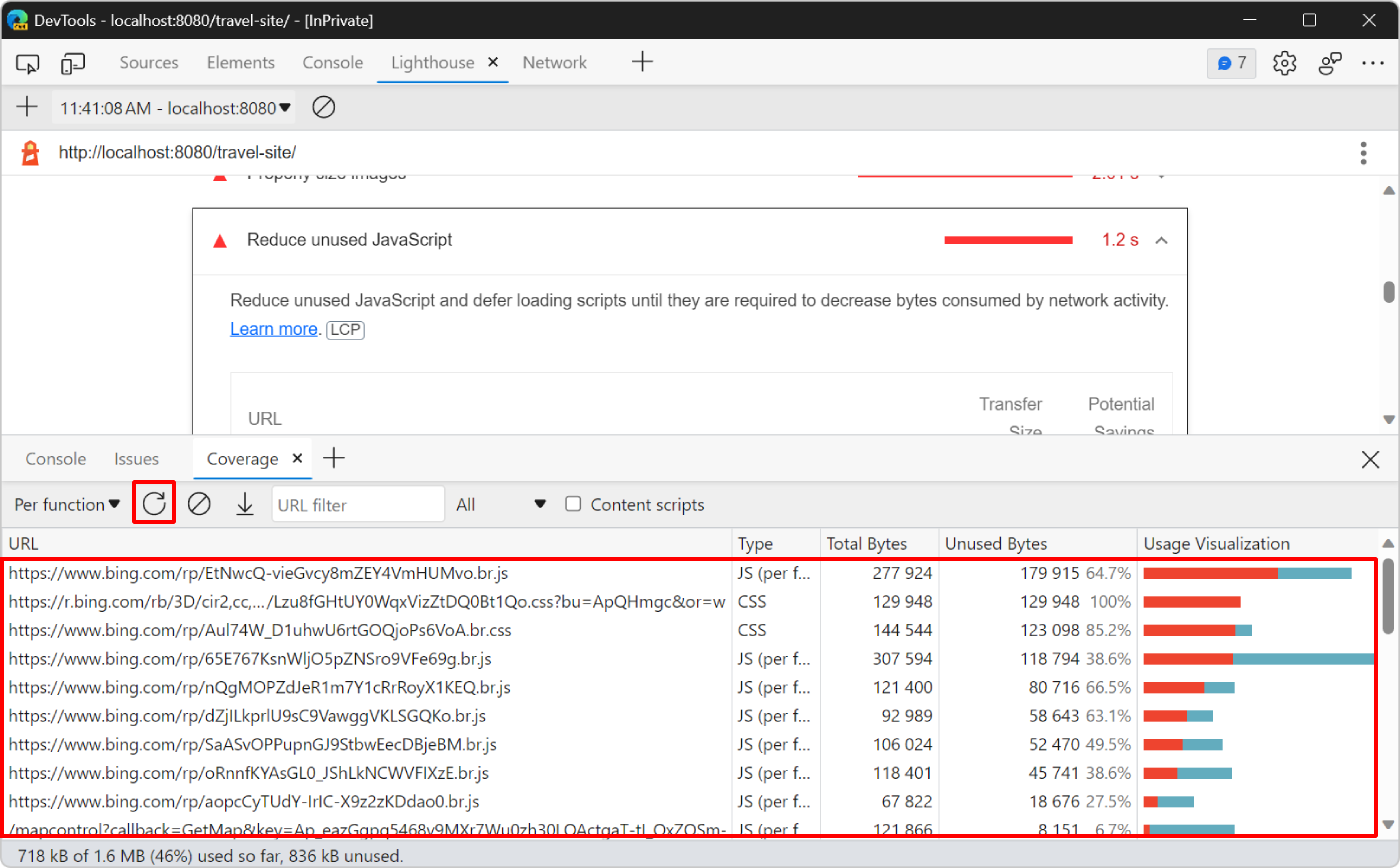Export the coverage data with the download icon
This screenshot has width=1400, height=868.
click(245, 504)
